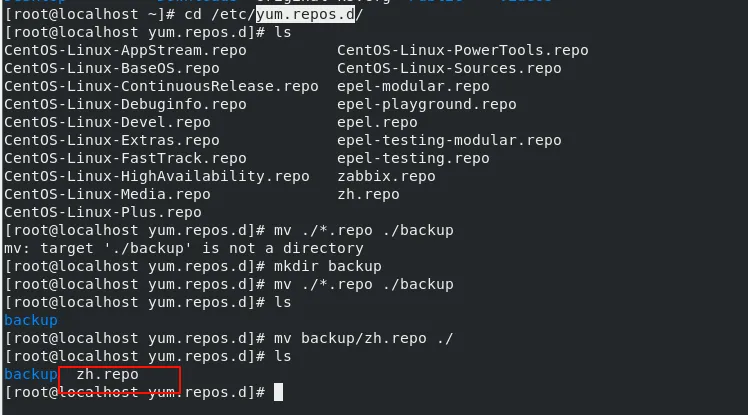Click CentOS-Linux-HighAvailability.repo entry
Screen dimensions: 748x415
pos(157,176)
